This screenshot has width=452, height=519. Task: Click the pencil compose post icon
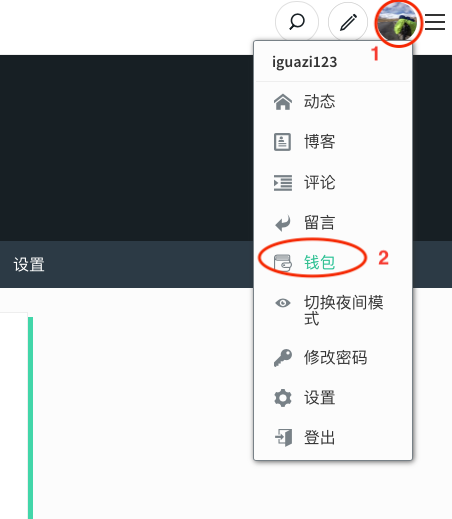348,22
